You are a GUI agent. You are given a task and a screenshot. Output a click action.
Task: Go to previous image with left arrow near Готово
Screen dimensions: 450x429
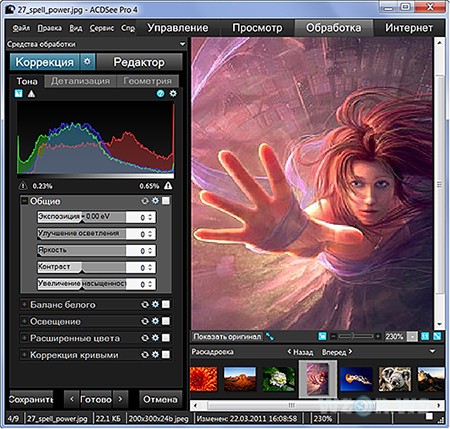72,399
